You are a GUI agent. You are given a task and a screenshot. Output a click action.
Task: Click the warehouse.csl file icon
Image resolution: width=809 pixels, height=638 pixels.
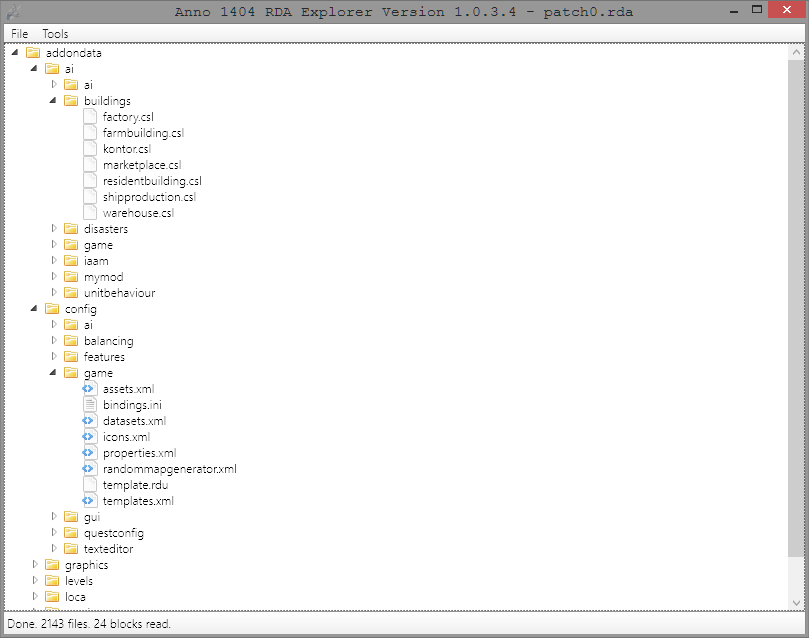pos(90,212)
